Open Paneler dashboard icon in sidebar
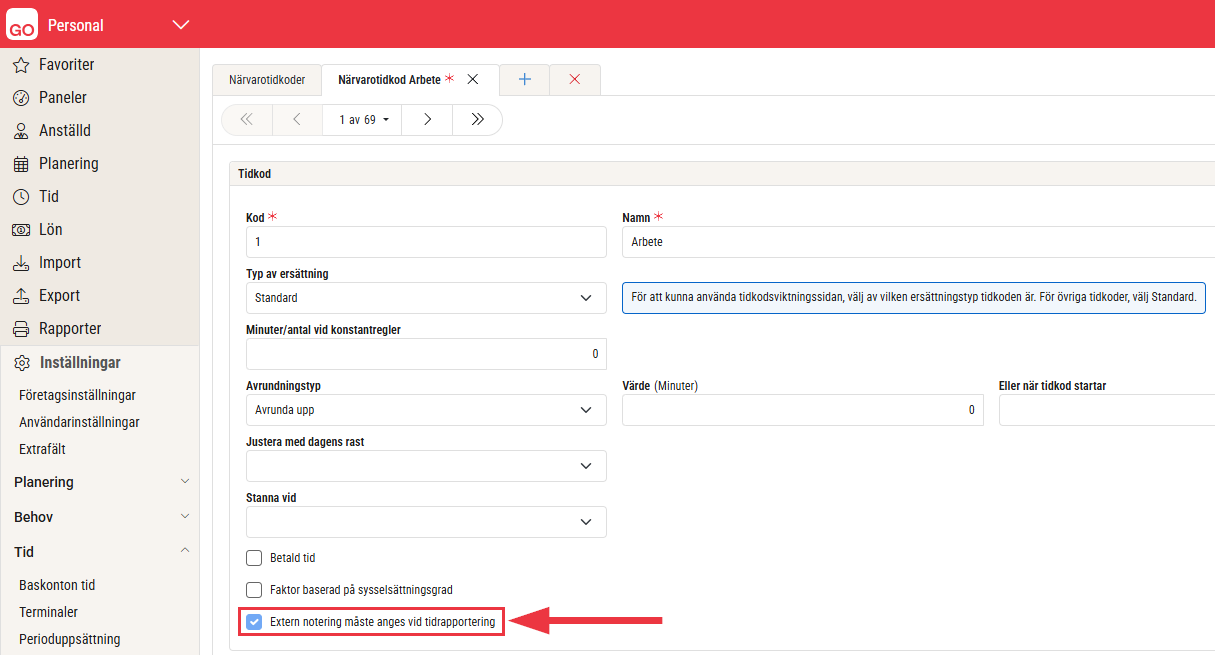The image size is (1215, 655). tap(21, 98)
